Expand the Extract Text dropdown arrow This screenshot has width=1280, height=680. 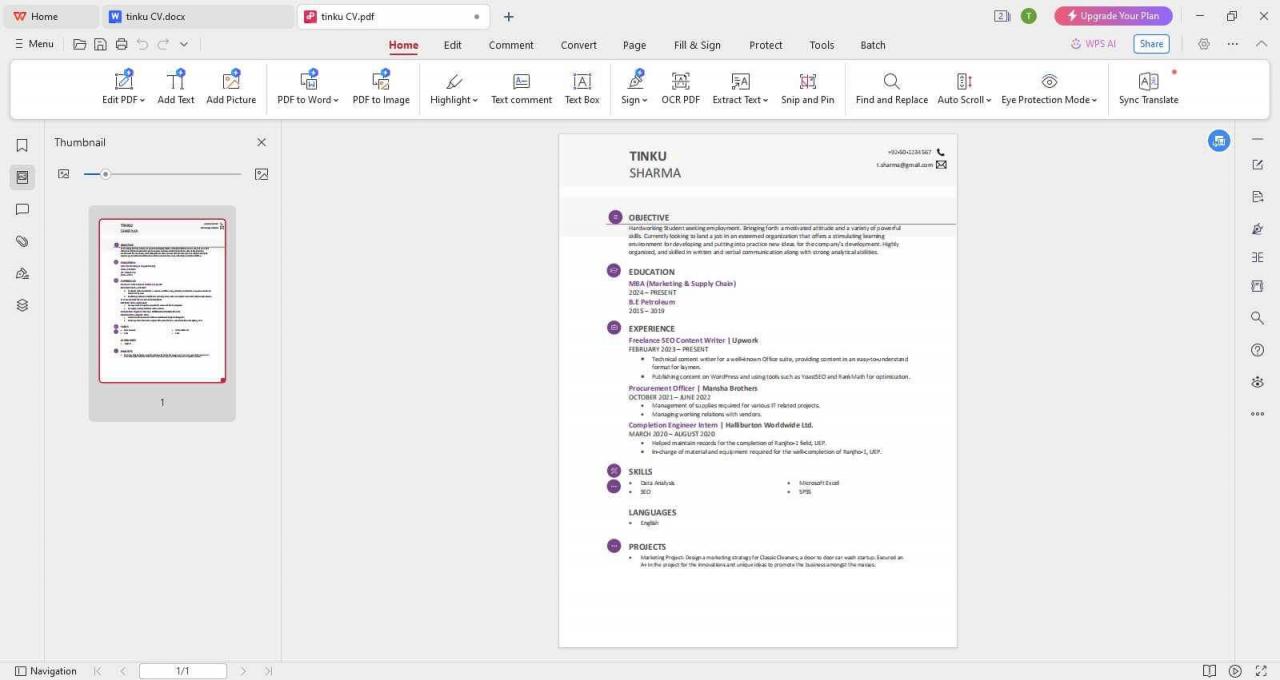click(x=765, y=100)
